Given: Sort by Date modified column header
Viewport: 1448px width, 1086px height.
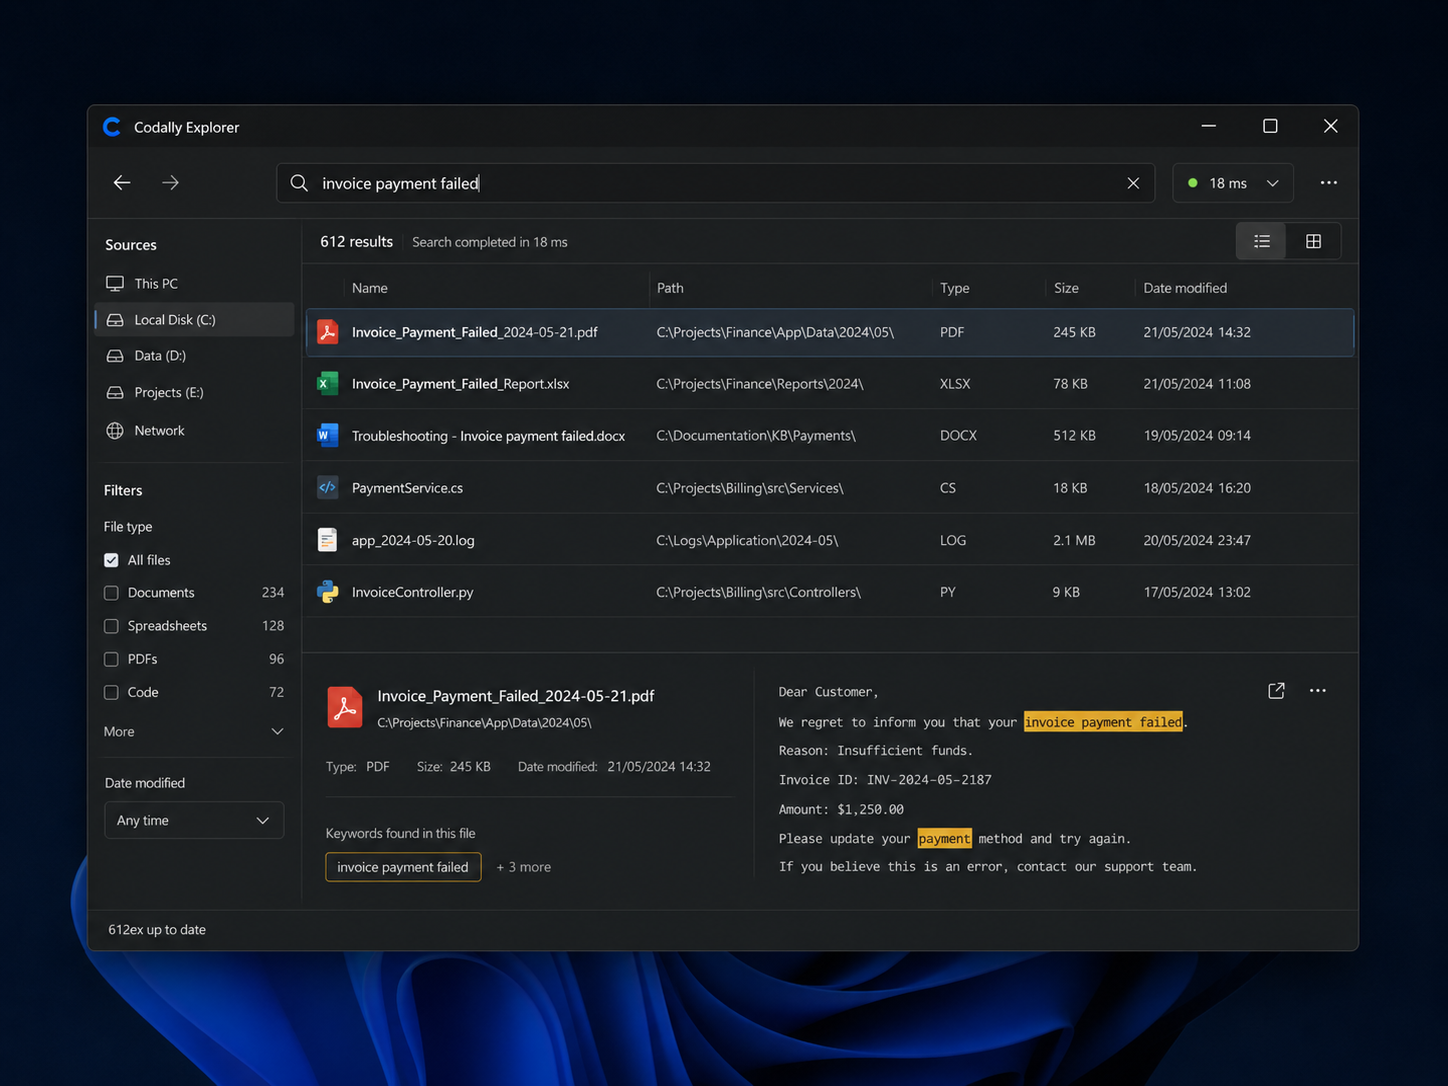Looking at the screenshot, I should [x=1185, y=288].
